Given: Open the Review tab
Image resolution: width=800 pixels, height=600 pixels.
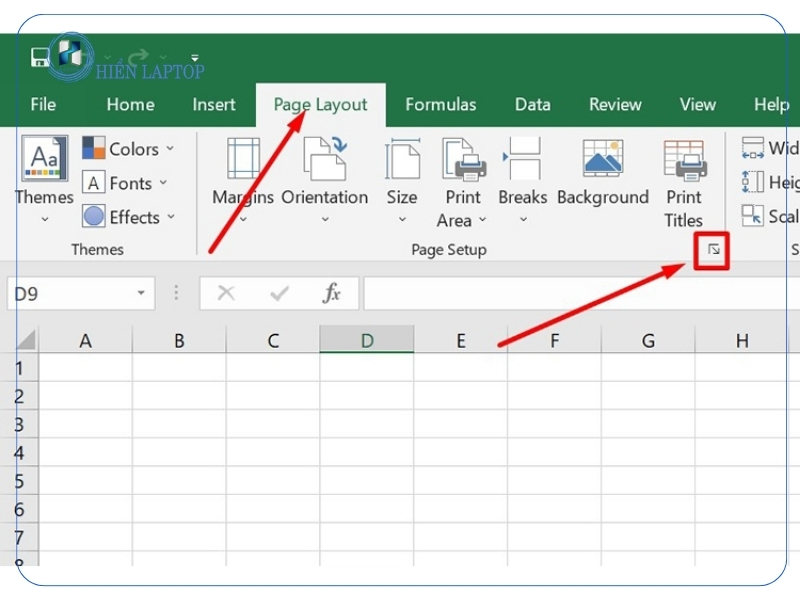Looking at the screenshot, I should coord(615,105).
